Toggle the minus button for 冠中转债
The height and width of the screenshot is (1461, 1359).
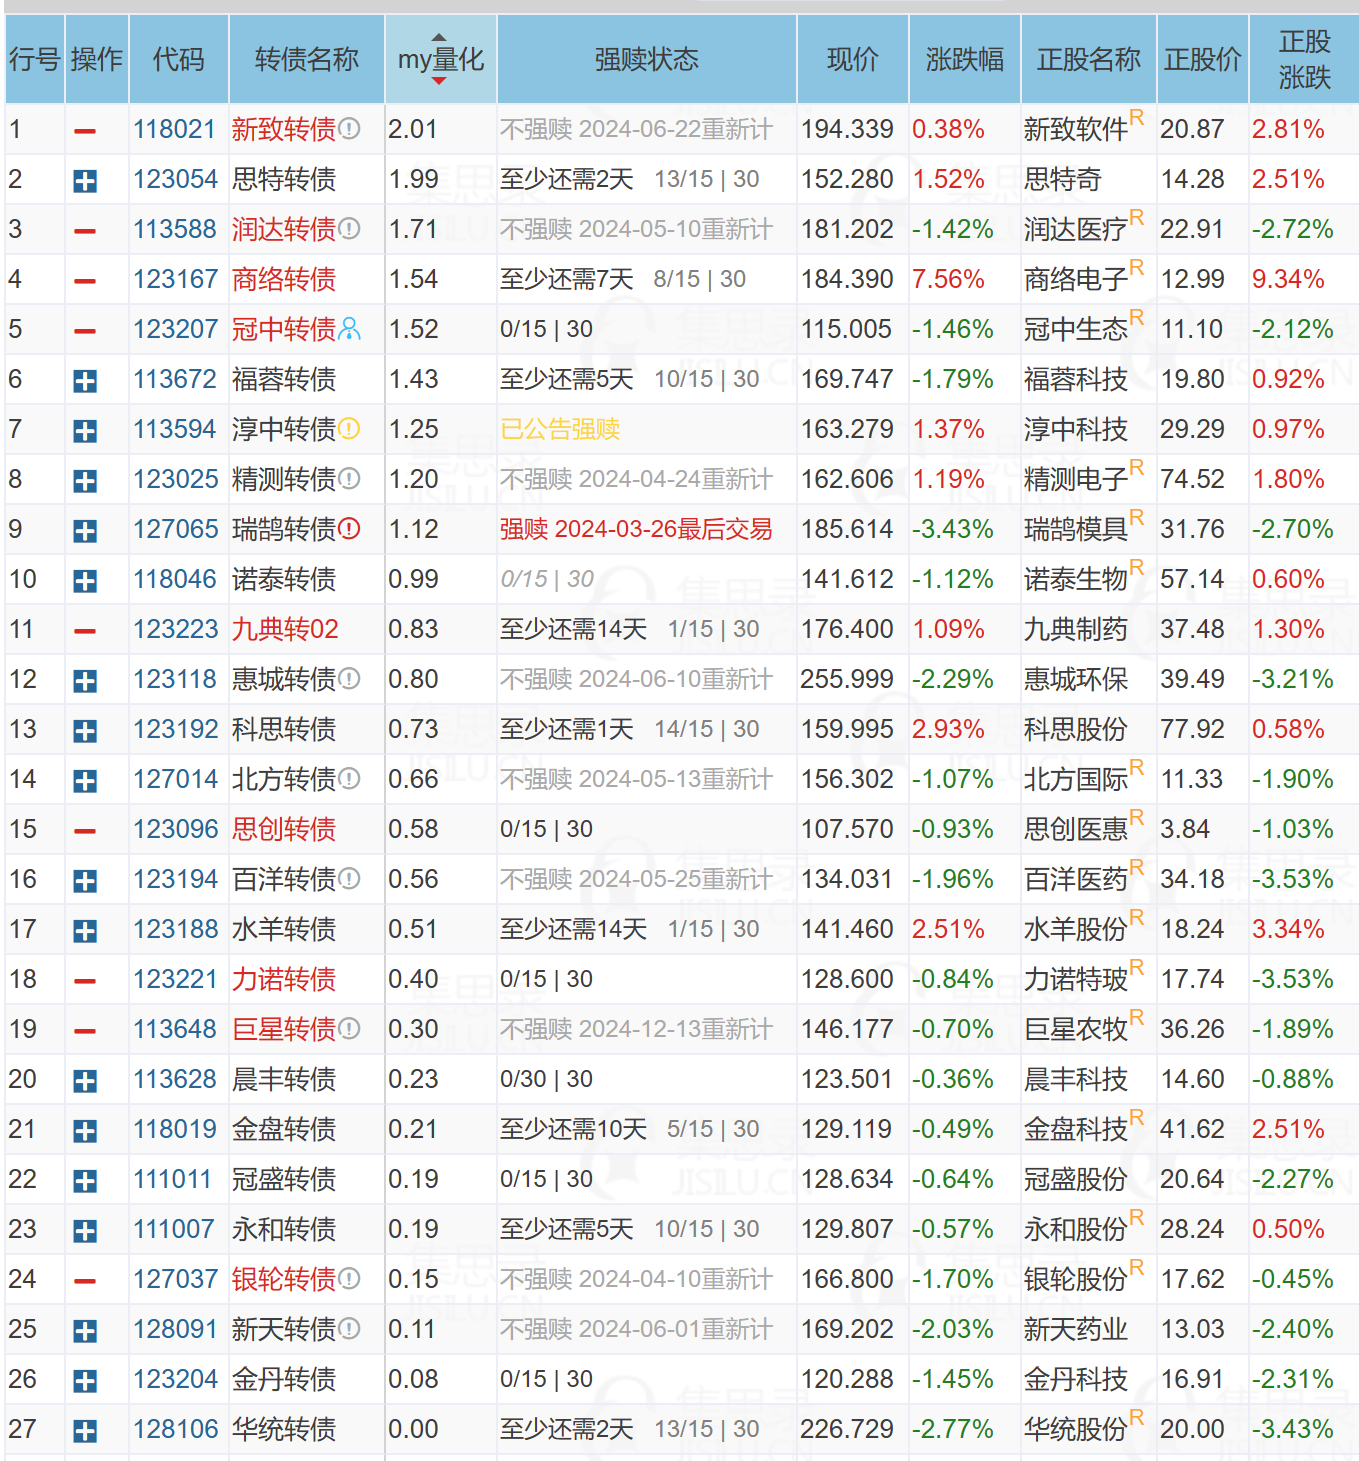(85, 331)
